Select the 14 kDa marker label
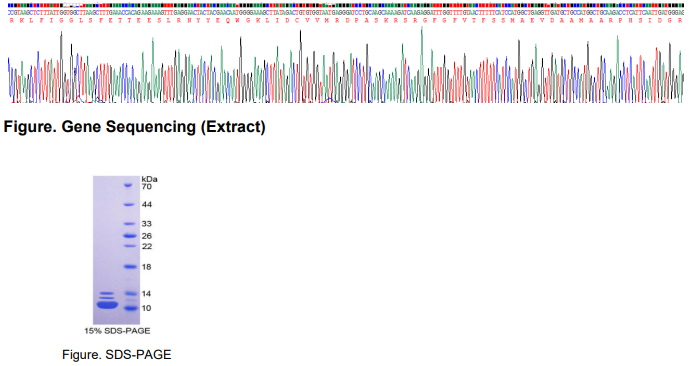The image size is (691, 366). coord(147,294)
